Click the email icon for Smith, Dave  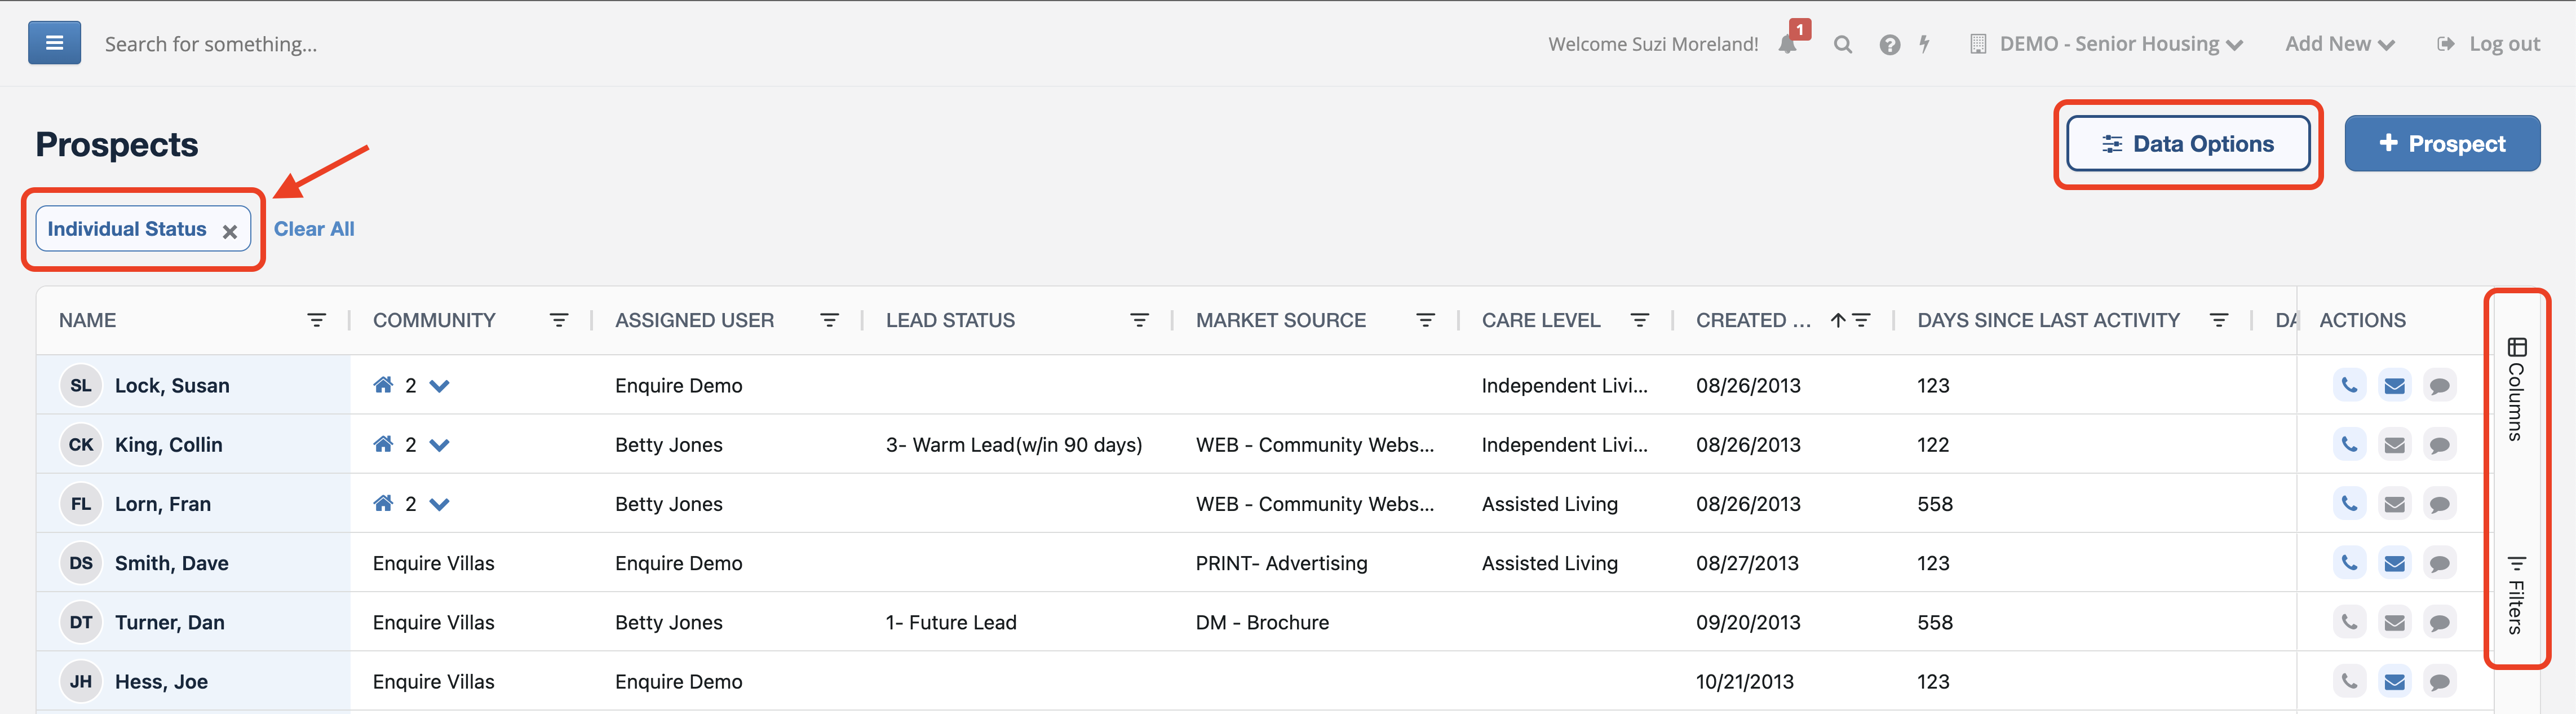2394,563
